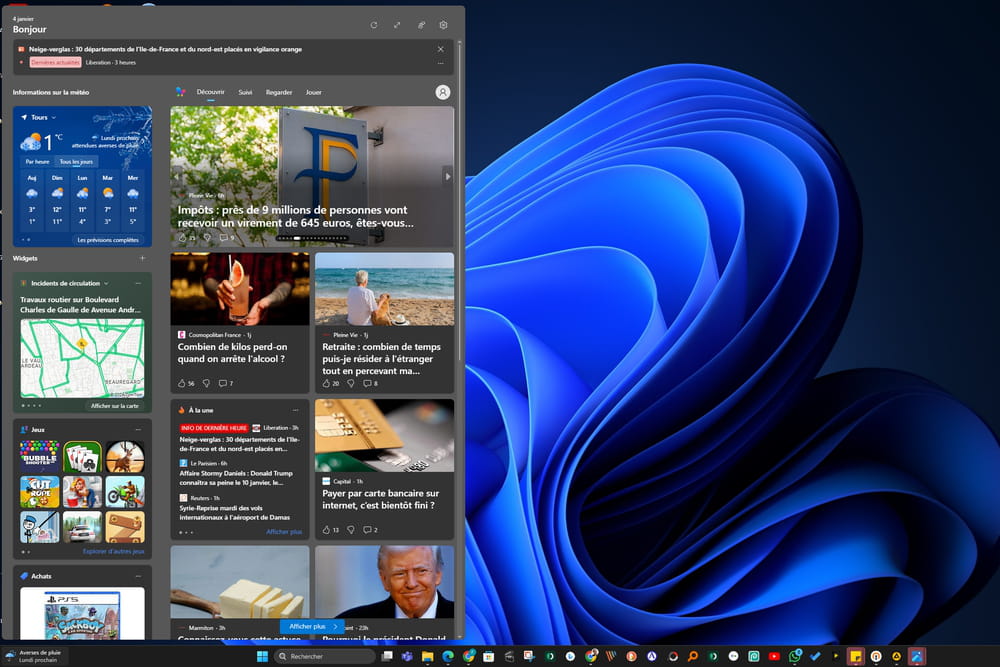
Task: Open widgets settings gear
Action: pyautogui.click(x=443, y=25)
